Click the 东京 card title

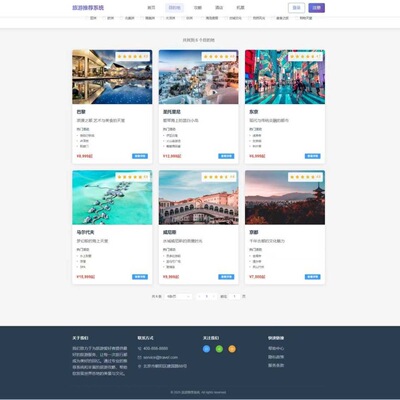254,112
